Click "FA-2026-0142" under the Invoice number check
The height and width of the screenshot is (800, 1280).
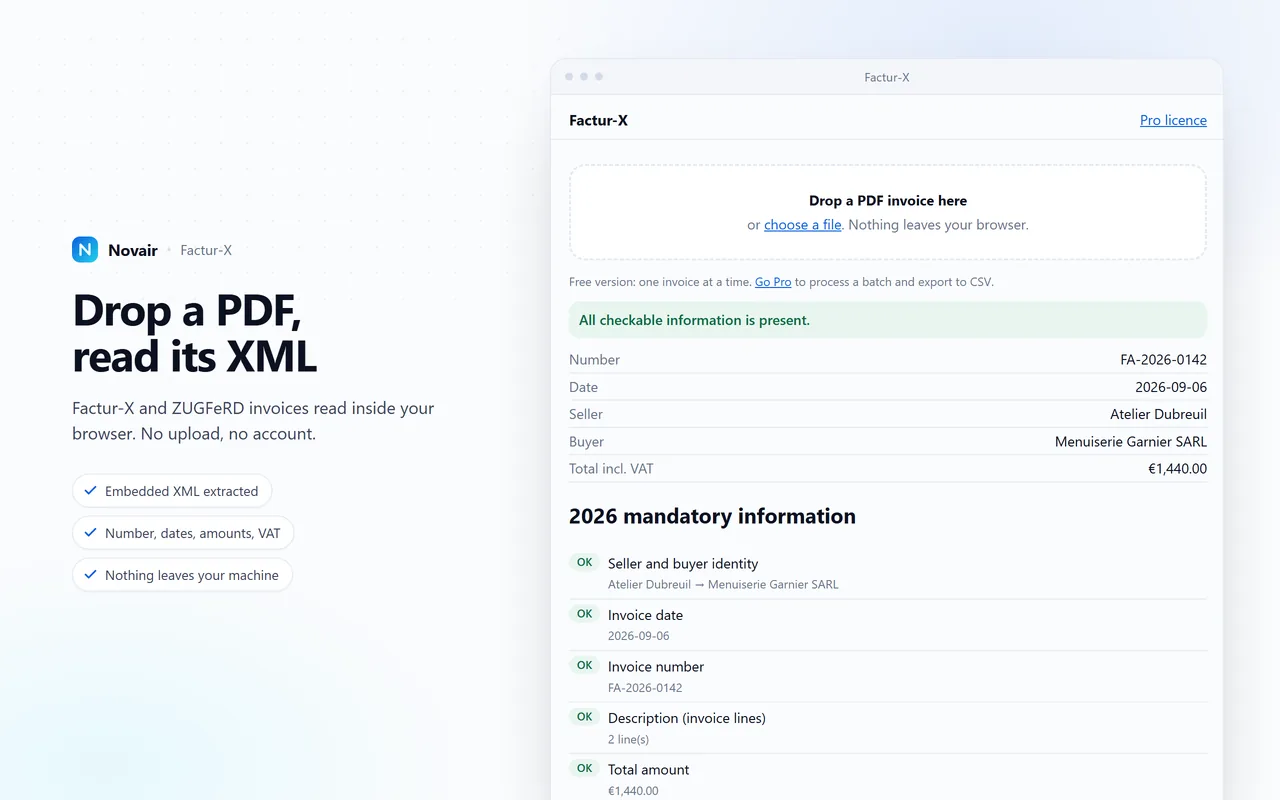coord(645,688)
